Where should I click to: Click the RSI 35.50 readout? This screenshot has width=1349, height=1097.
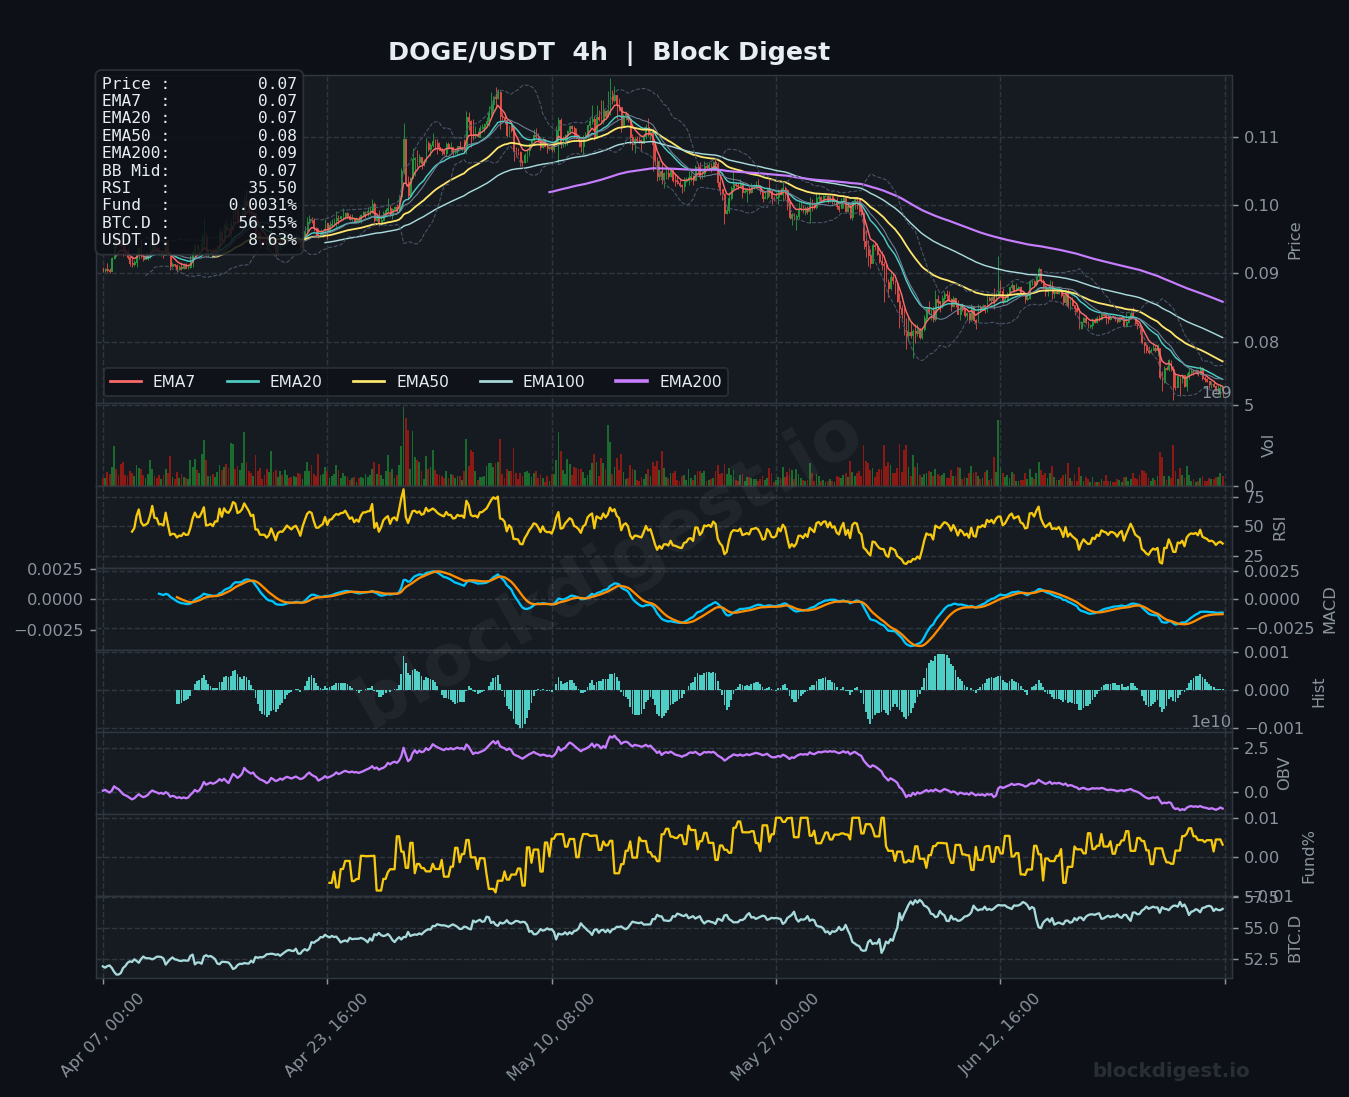199,188
